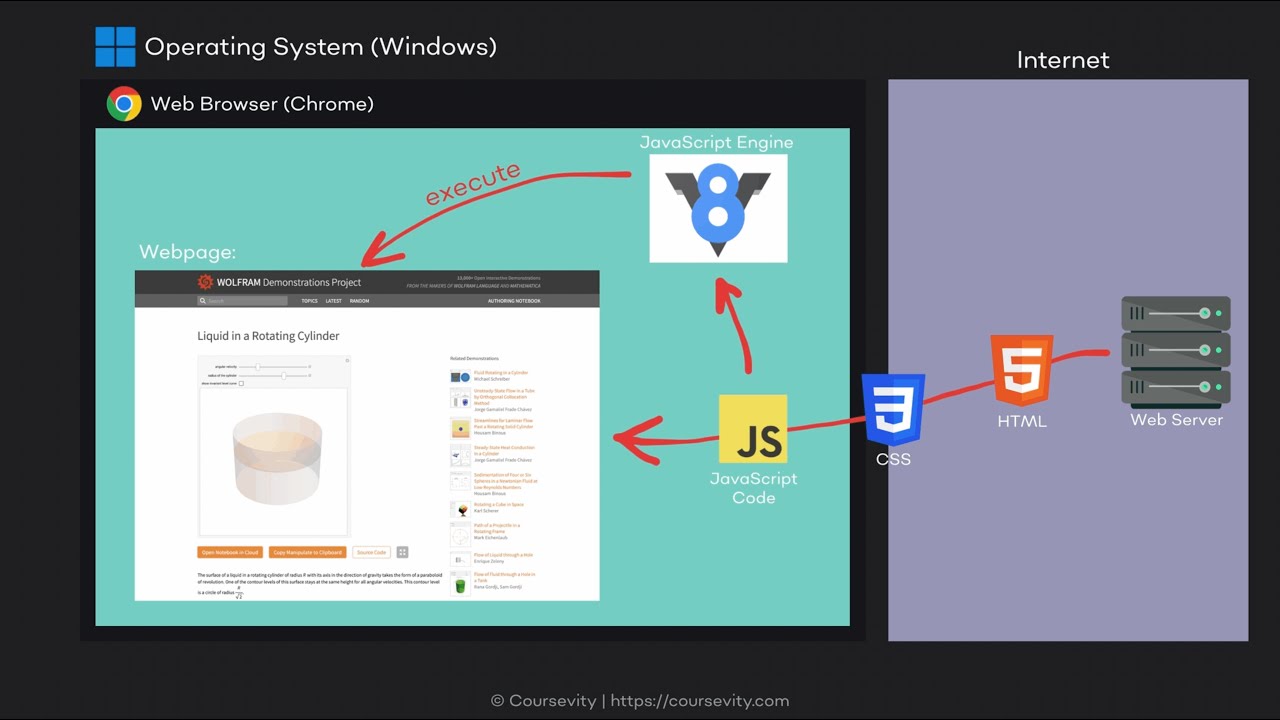
Task: Click Open Notebook in Cloud button
Action: click(x=230, y=552)
